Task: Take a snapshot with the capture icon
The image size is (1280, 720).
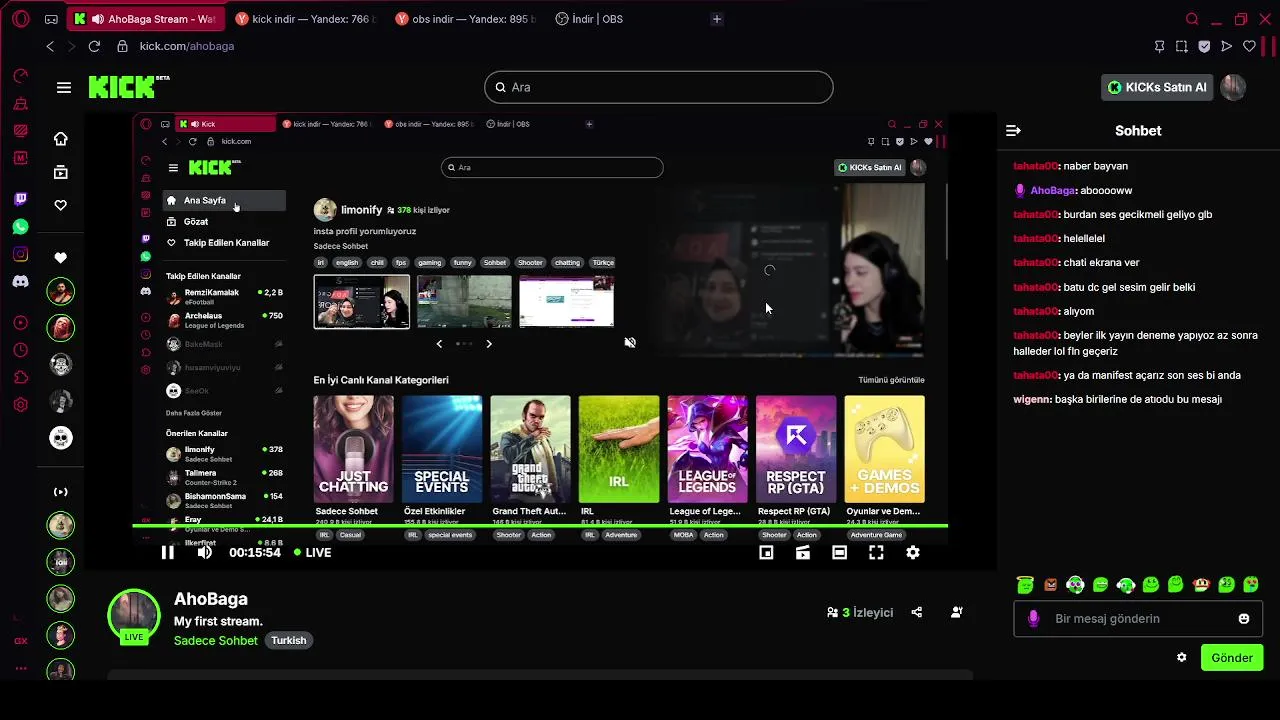Action: tap(1181, 46)
